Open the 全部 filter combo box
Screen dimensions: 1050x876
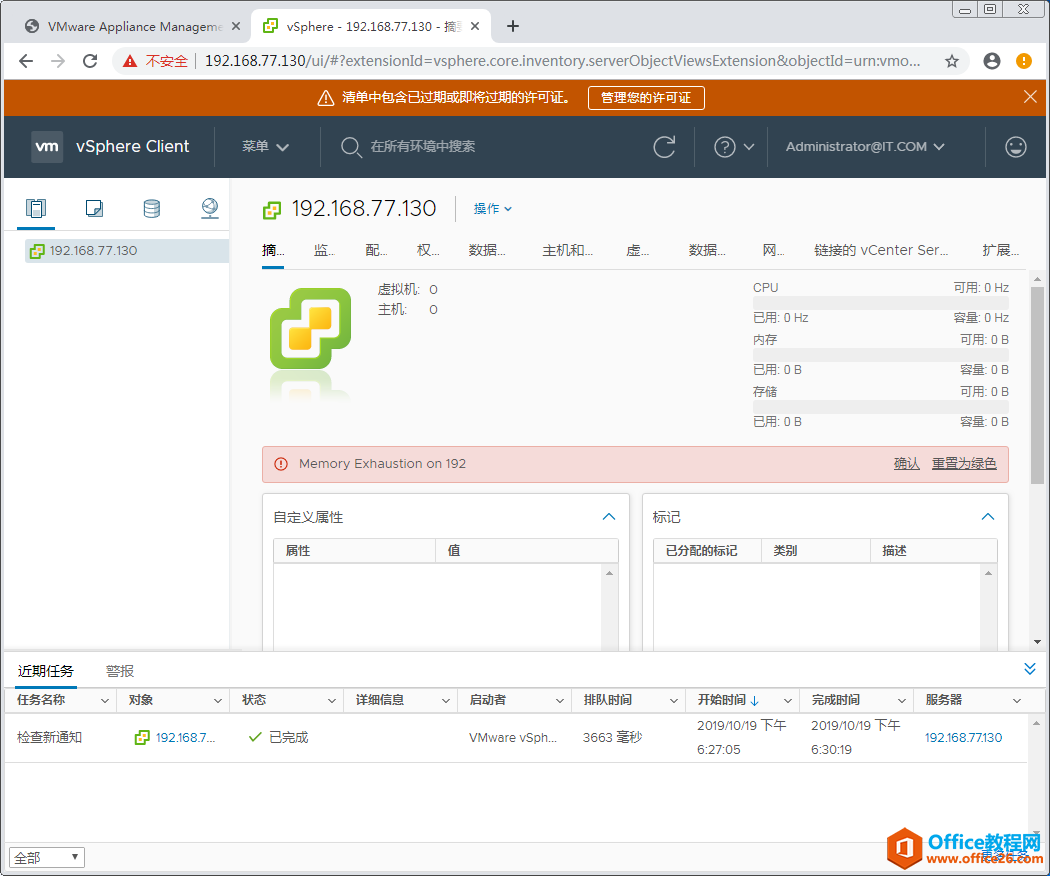(47, 857)
